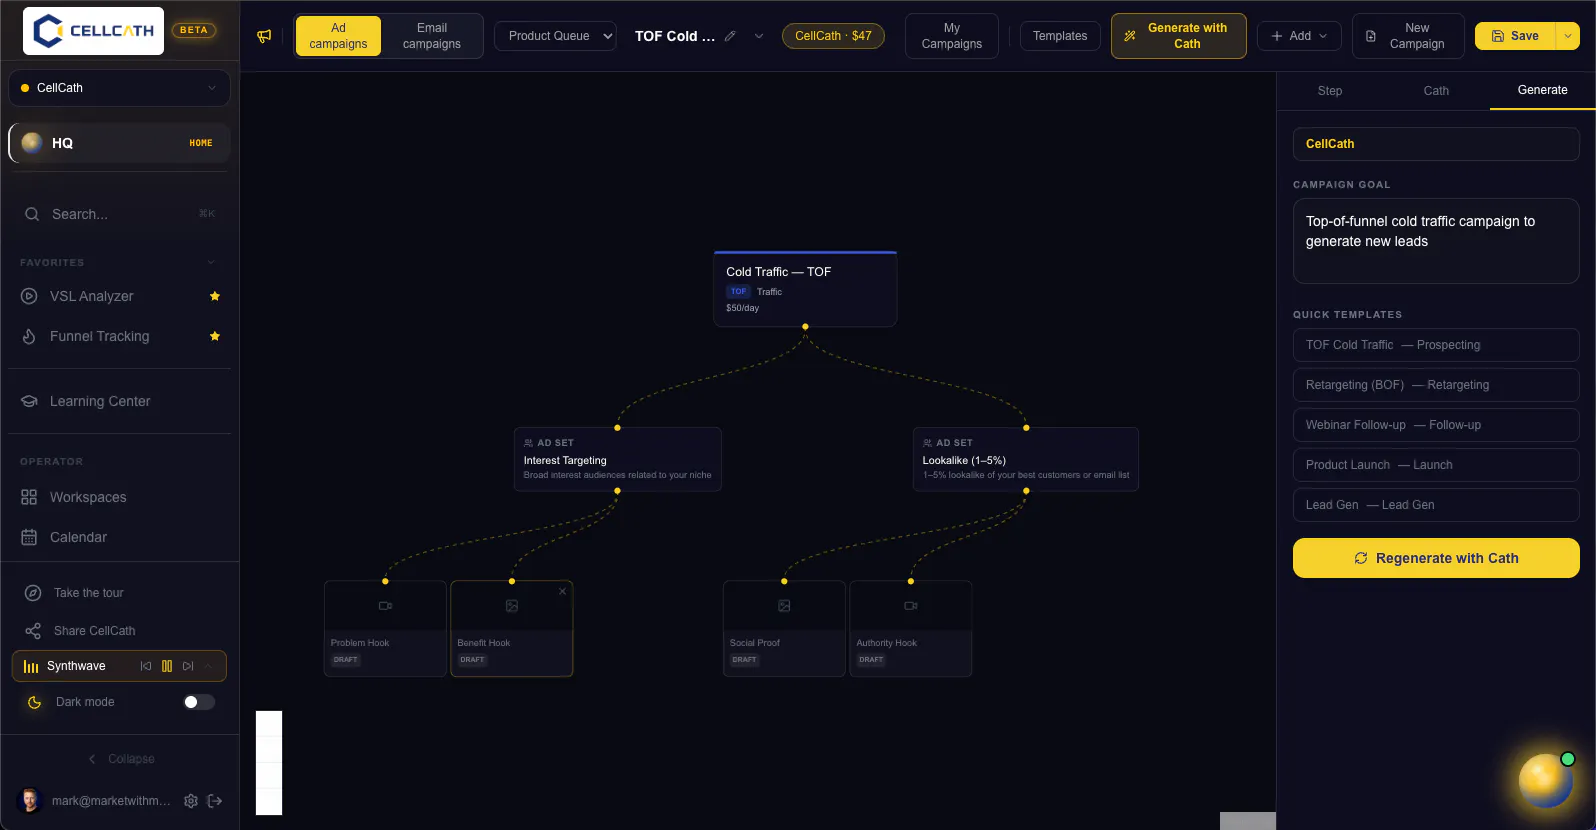This screenshot has height=830, width=1596.
Task: Click the CellCath $47 product pill
Action: [833, 36]
